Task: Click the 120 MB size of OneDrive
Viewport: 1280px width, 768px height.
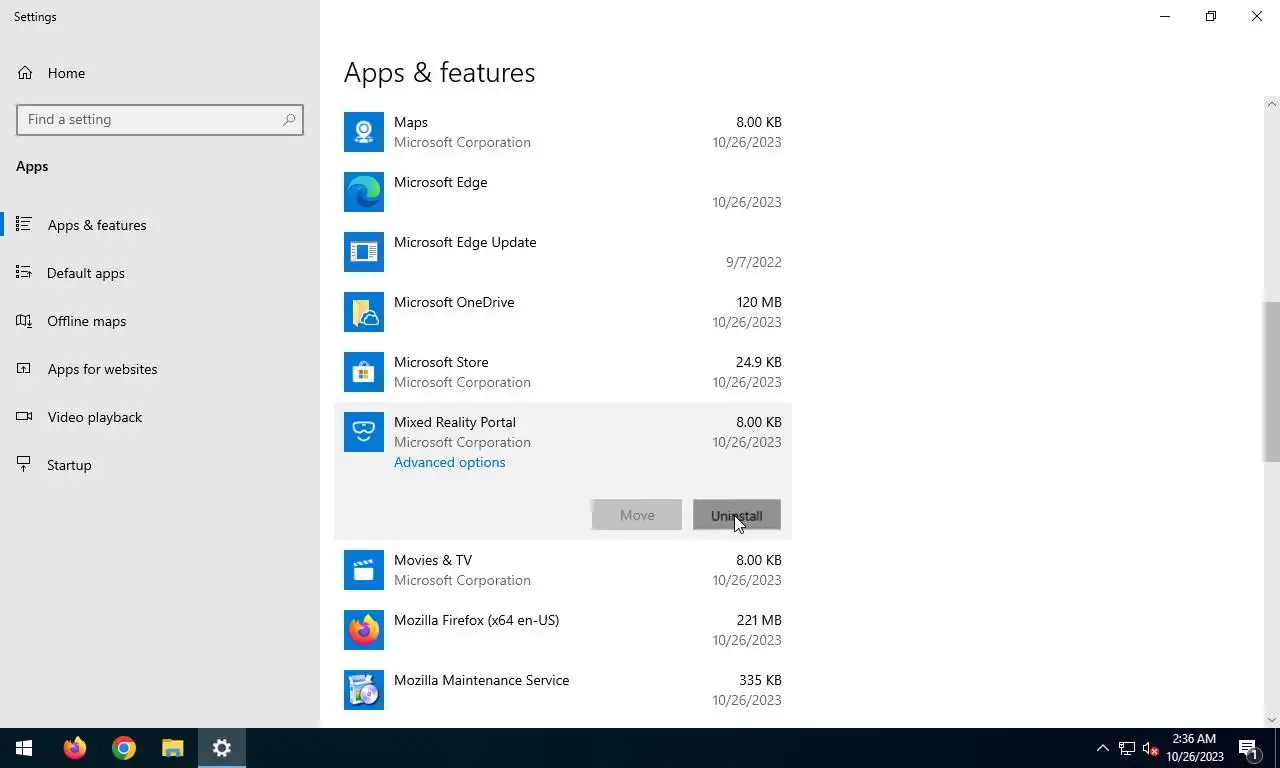Action: click(x=759, y=302)
